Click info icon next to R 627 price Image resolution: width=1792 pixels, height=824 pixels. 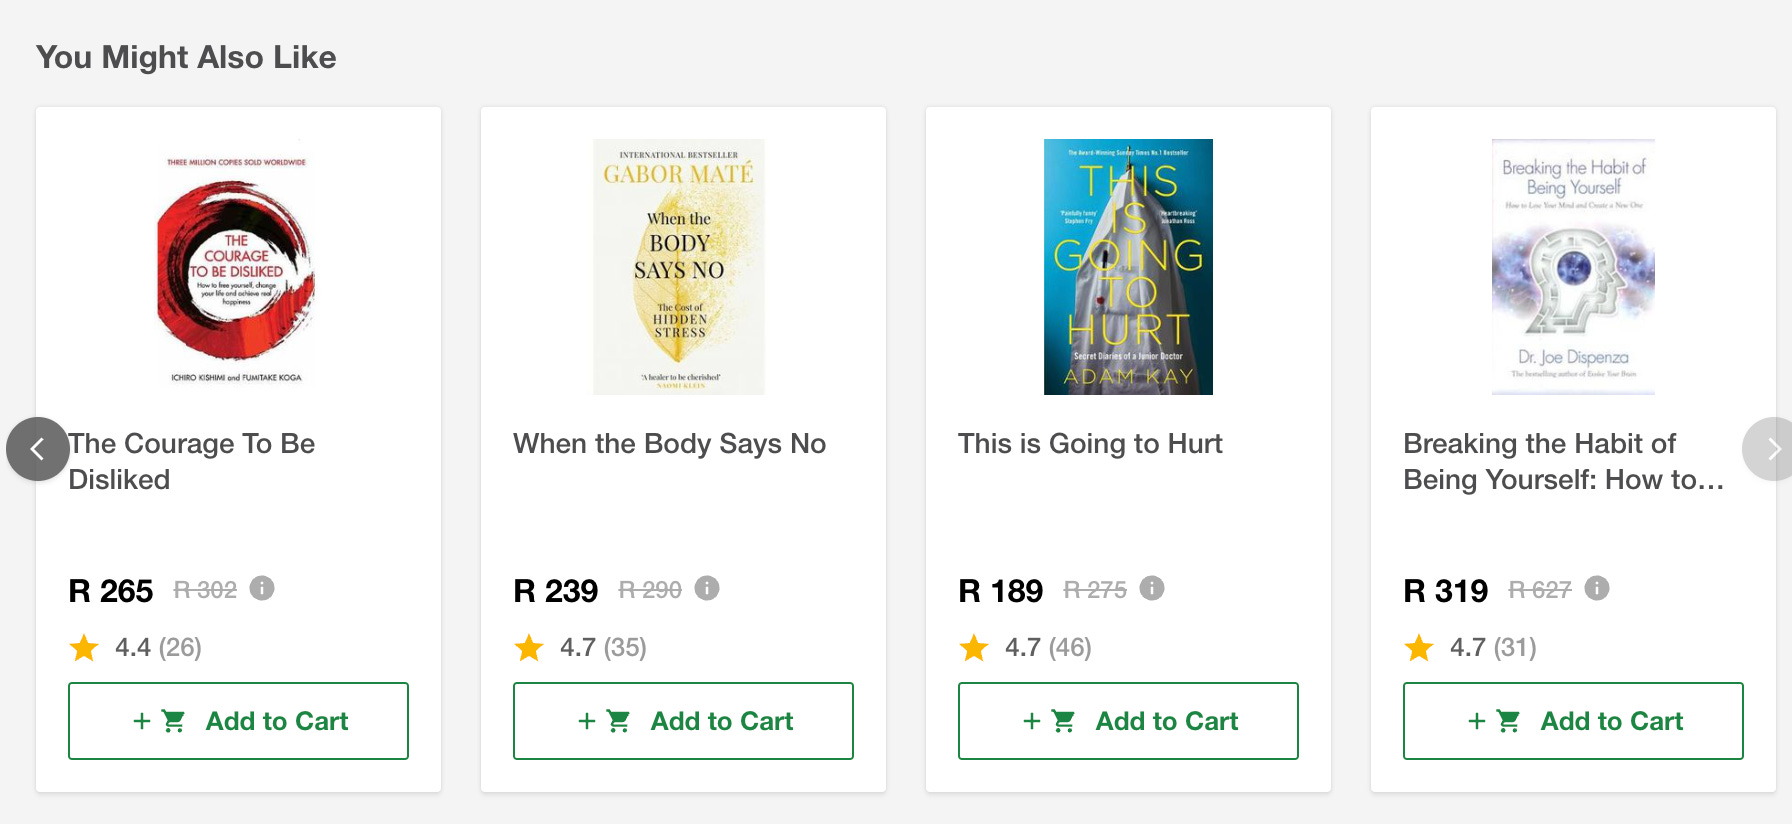click(1597, 588)
